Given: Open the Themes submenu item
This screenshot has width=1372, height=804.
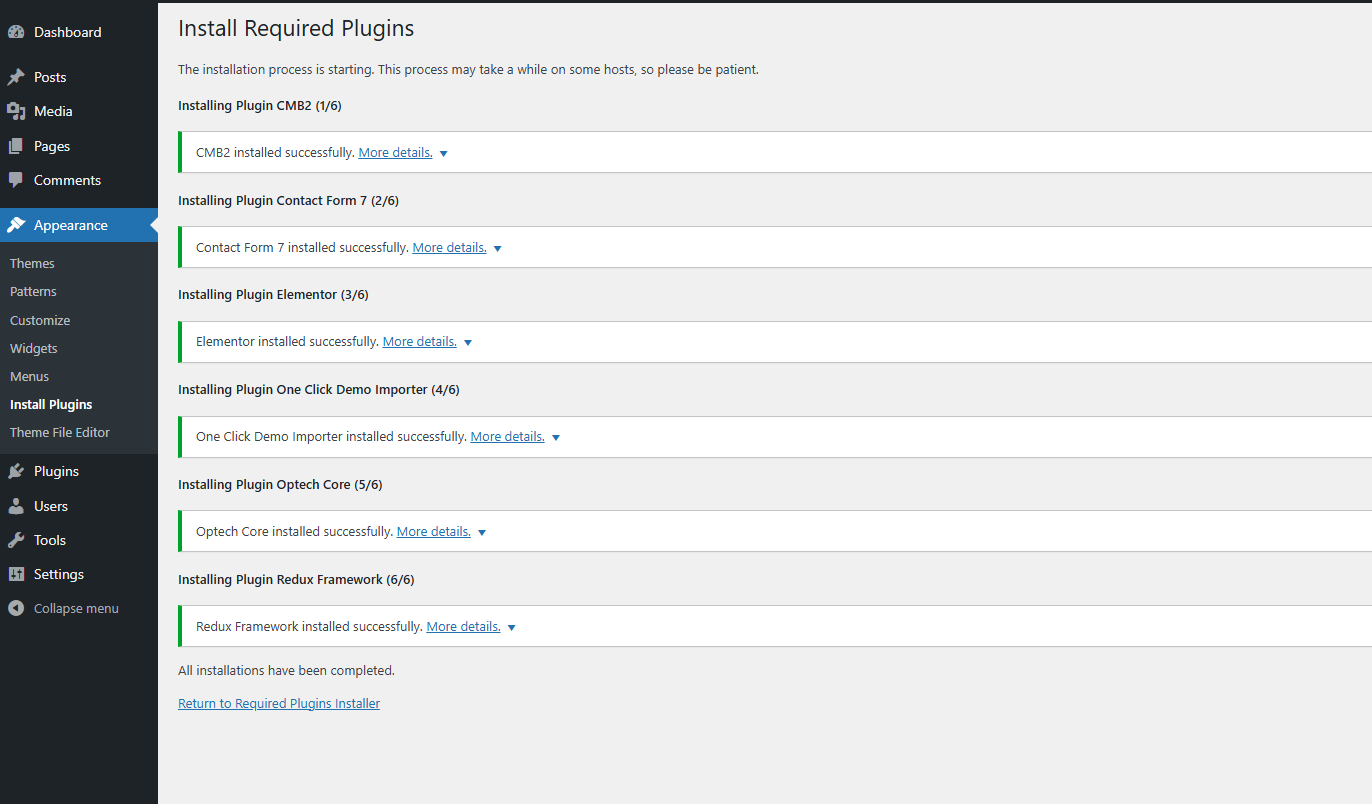Looking at the screenshot, I should [x=32, y=263].
